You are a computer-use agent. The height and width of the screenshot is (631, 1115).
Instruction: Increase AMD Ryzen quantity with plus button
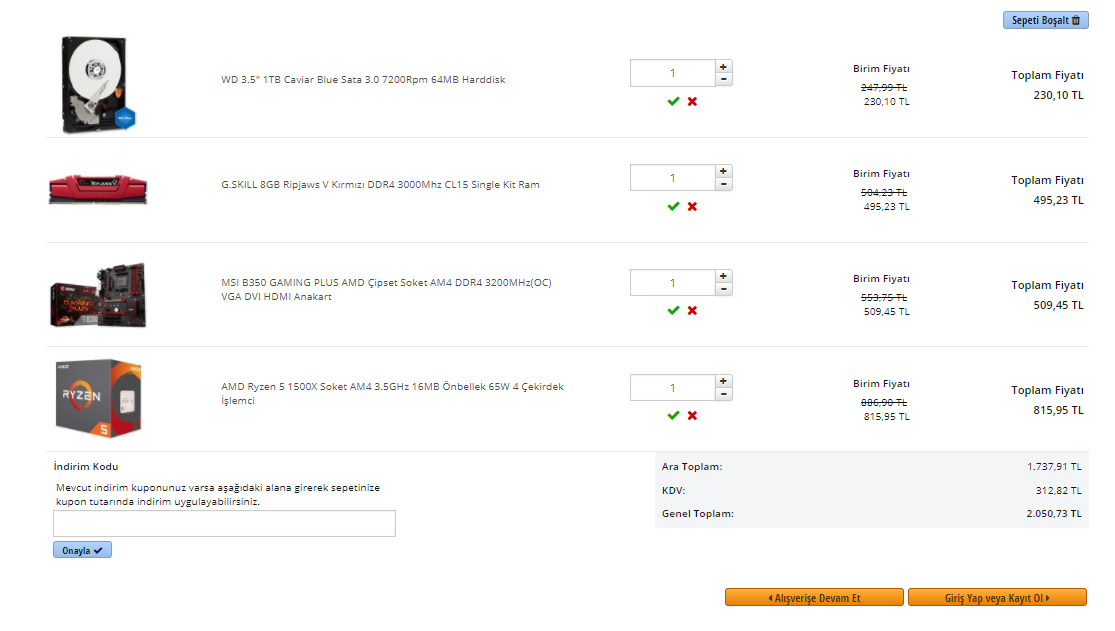723,381
